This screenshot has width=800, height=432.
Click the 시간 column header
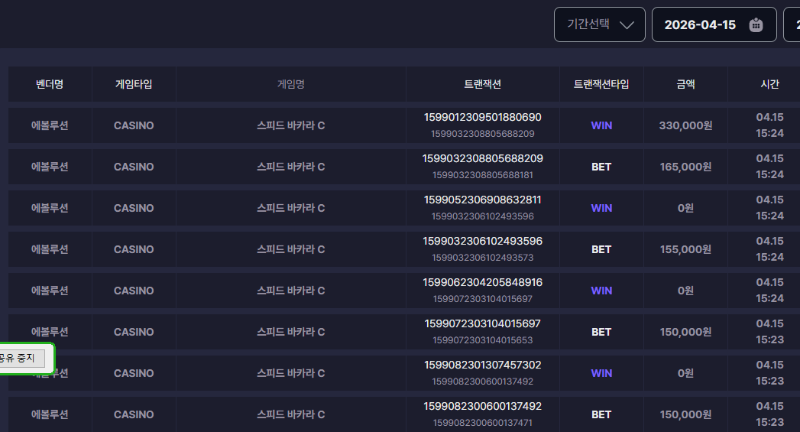click(x=769, y=84)
